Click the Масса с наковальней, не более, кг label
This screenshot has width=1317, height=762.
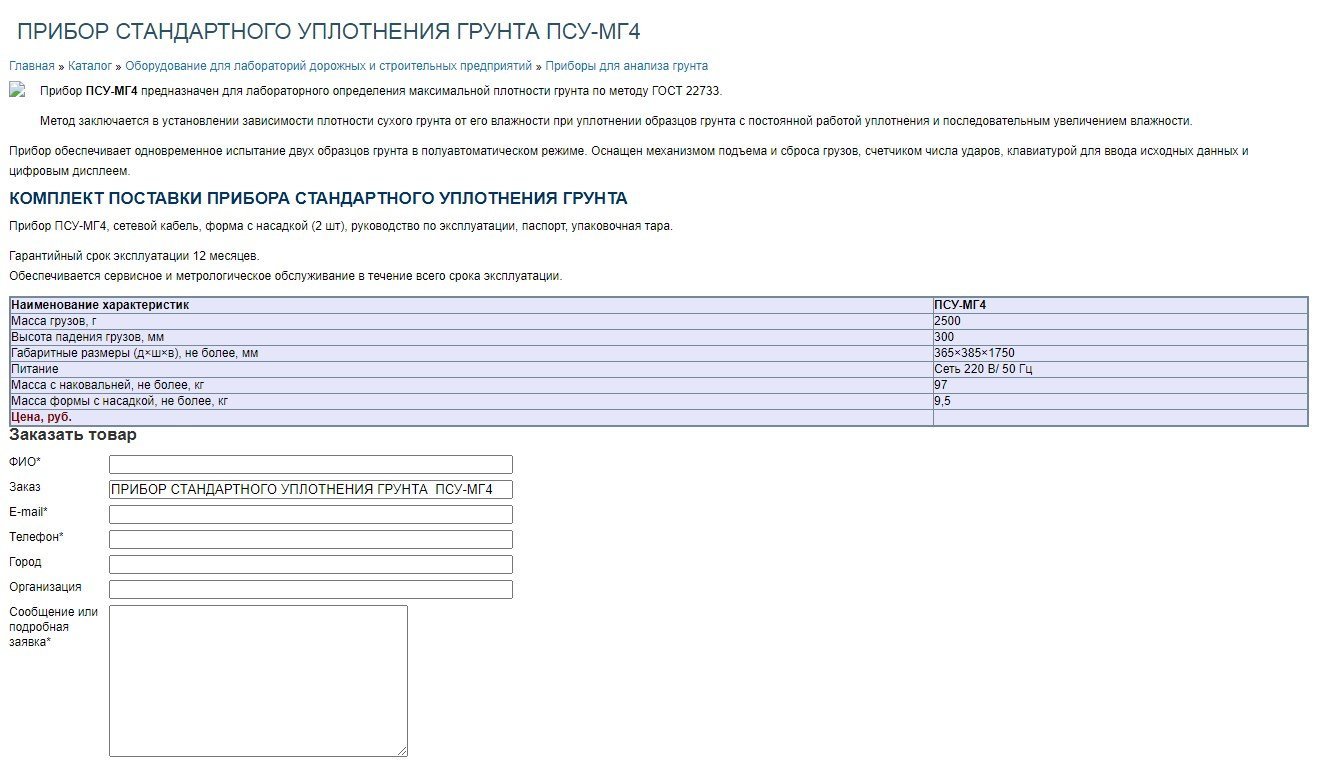[107, 385]
